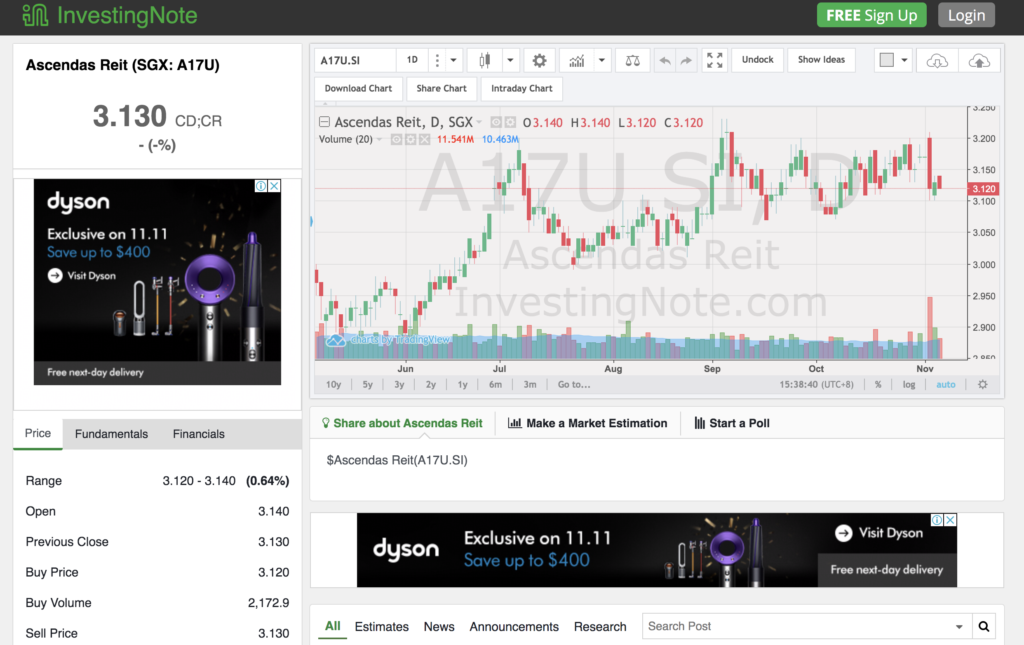Toggle auto scale on chart
1024x645 pixels.
point(946,385)
